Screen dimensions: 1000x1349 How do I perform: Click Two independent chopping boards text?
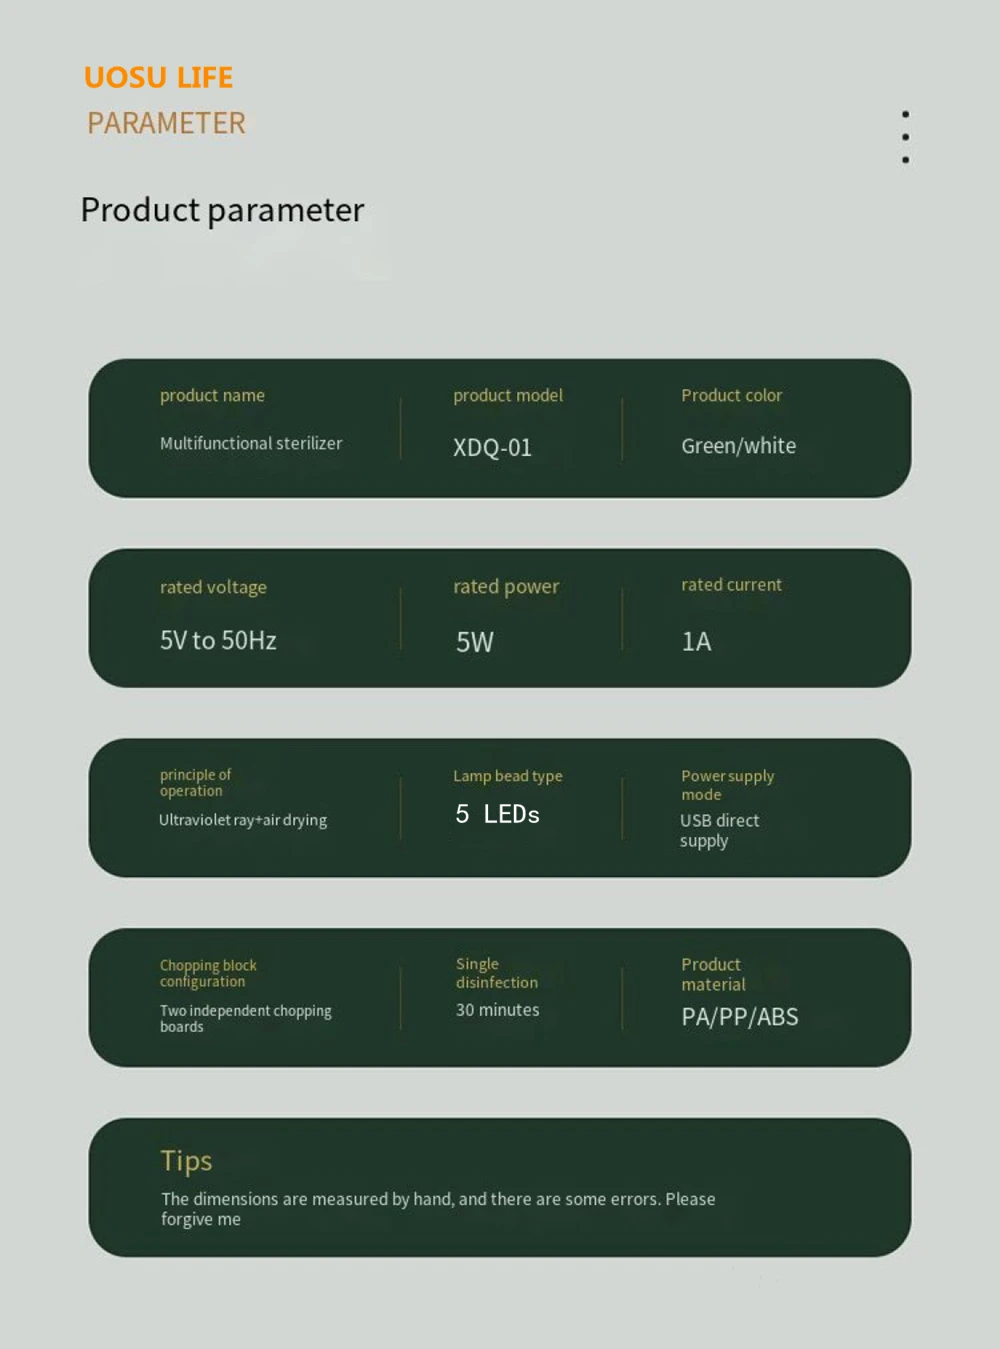245,1018
